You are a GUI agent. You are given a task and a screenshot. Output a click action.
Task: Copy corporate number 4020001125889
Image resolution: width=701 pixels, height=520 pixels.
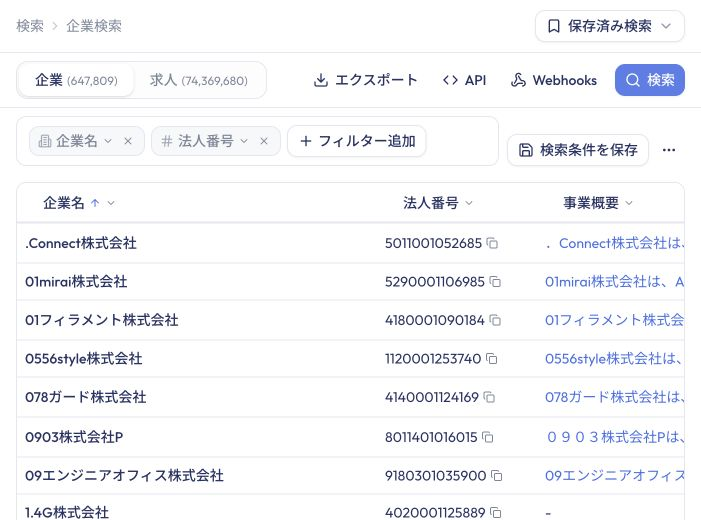click(496, 512)
